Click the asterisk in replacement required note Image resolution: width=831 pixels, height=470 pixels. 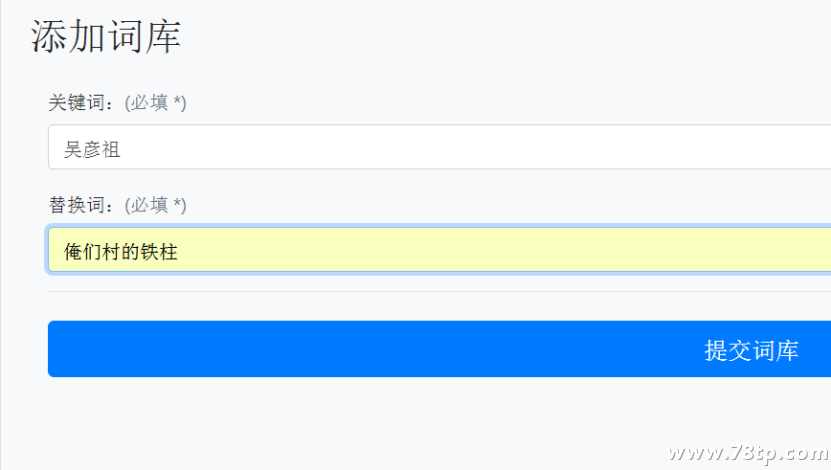click(177, 202)
